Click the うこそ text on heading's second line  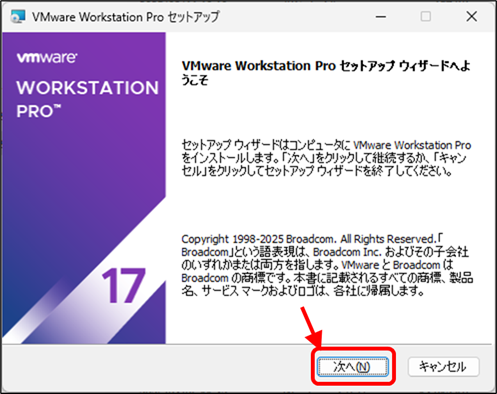pyautogui.click(x=195, y=80)
